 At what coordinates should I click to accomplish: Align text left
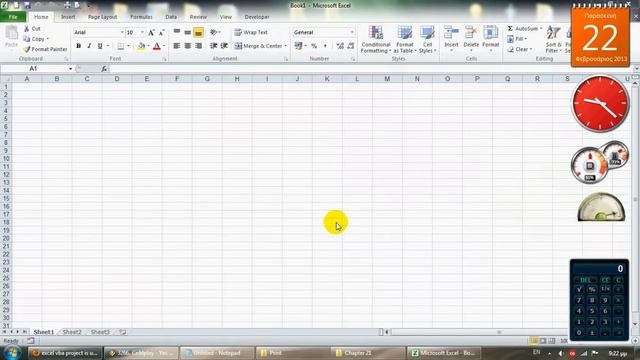click(x=177, y=46)
